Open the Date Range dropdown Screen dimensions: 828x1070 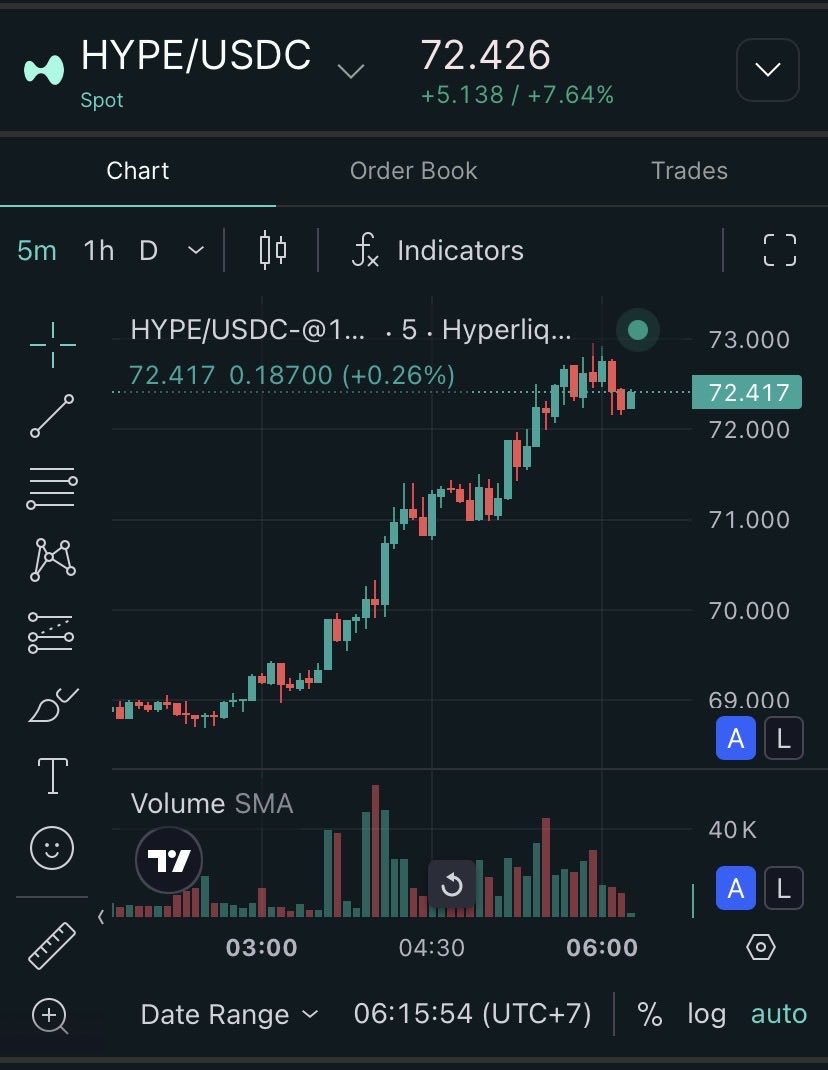click(x=229, y=1015)
